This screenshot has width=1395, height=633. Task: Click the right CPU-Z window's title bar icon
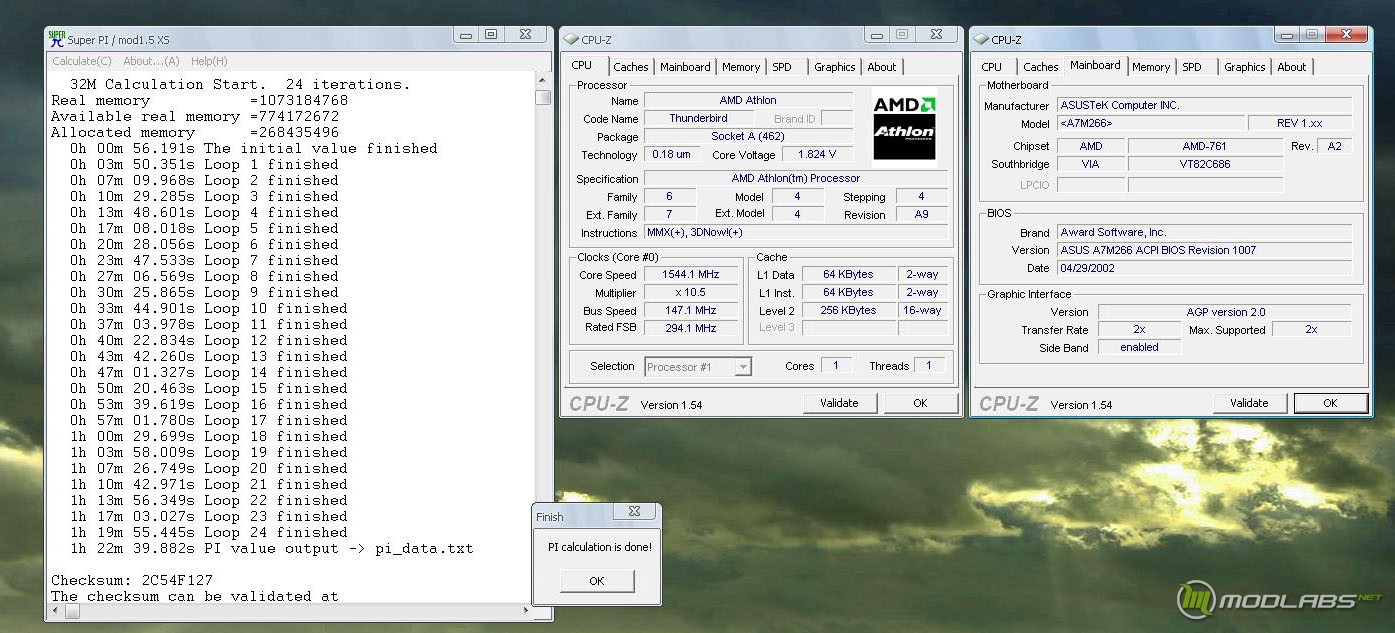981,39
